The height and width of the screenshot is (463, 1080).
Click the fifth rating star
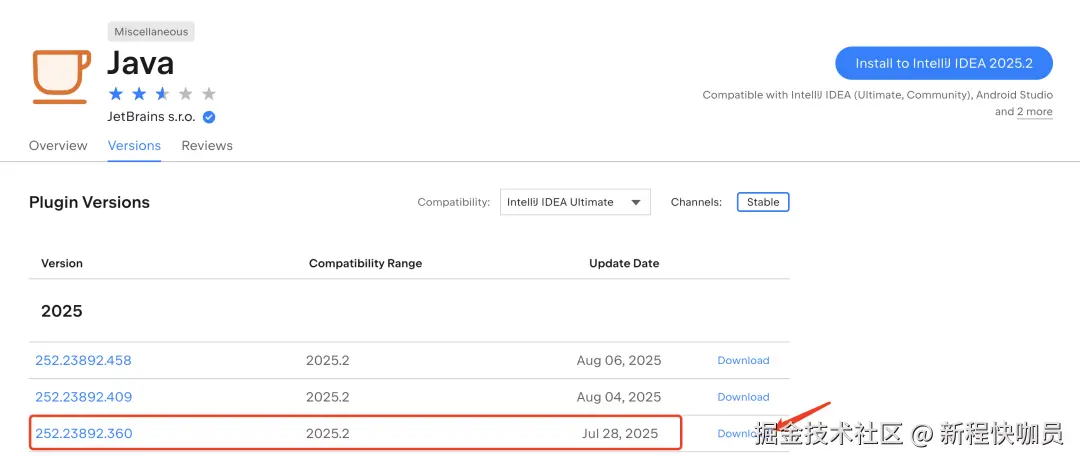pos(208,94)
